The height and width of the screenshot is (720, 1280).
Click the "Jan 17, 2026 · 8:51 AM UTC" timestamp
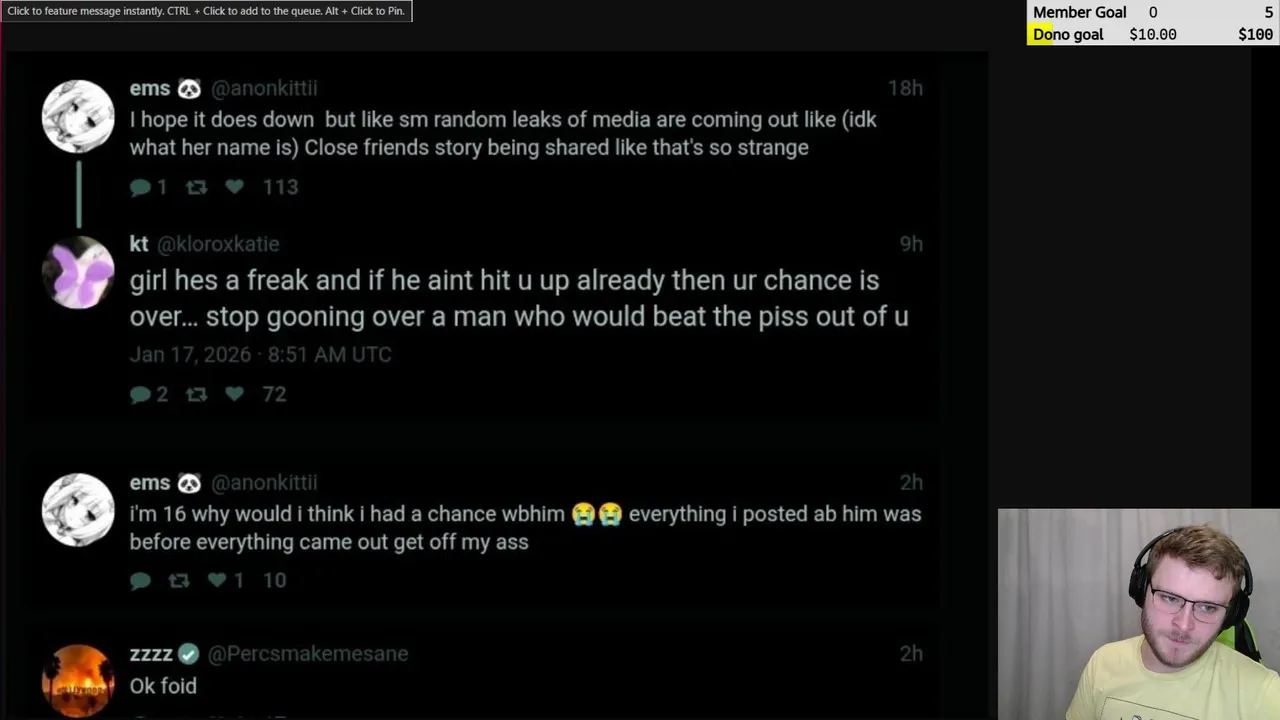point(260,355)
